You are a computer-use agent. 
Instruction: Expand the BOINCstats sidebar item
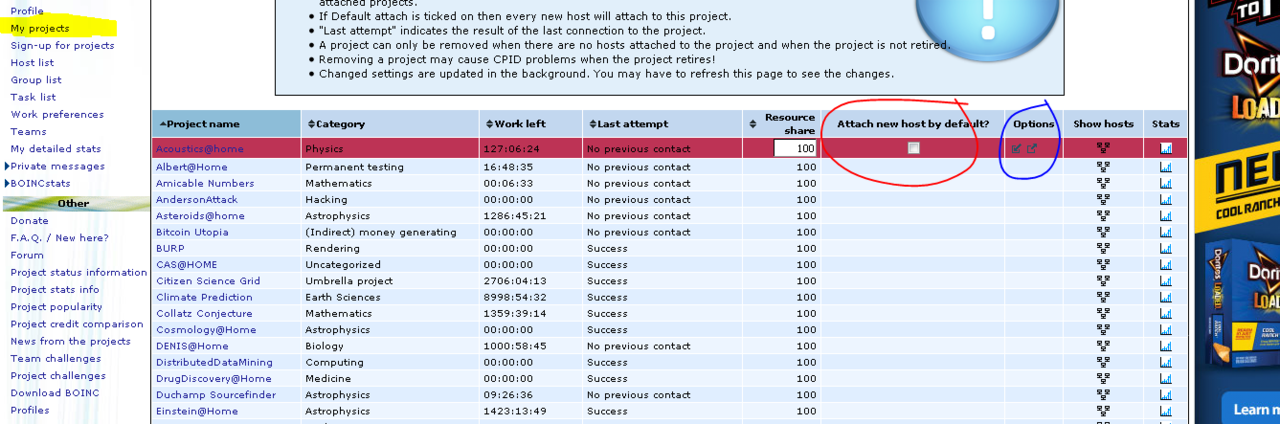click(7, 184)
